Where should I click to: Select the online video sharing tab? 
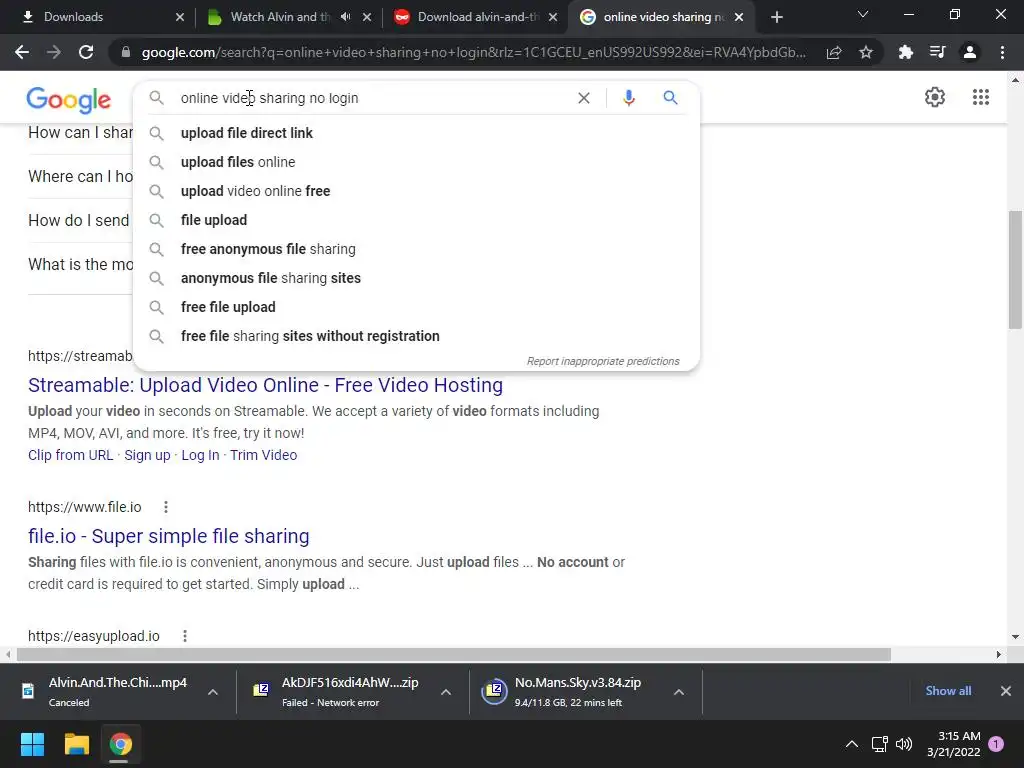(x=661, y=17)
